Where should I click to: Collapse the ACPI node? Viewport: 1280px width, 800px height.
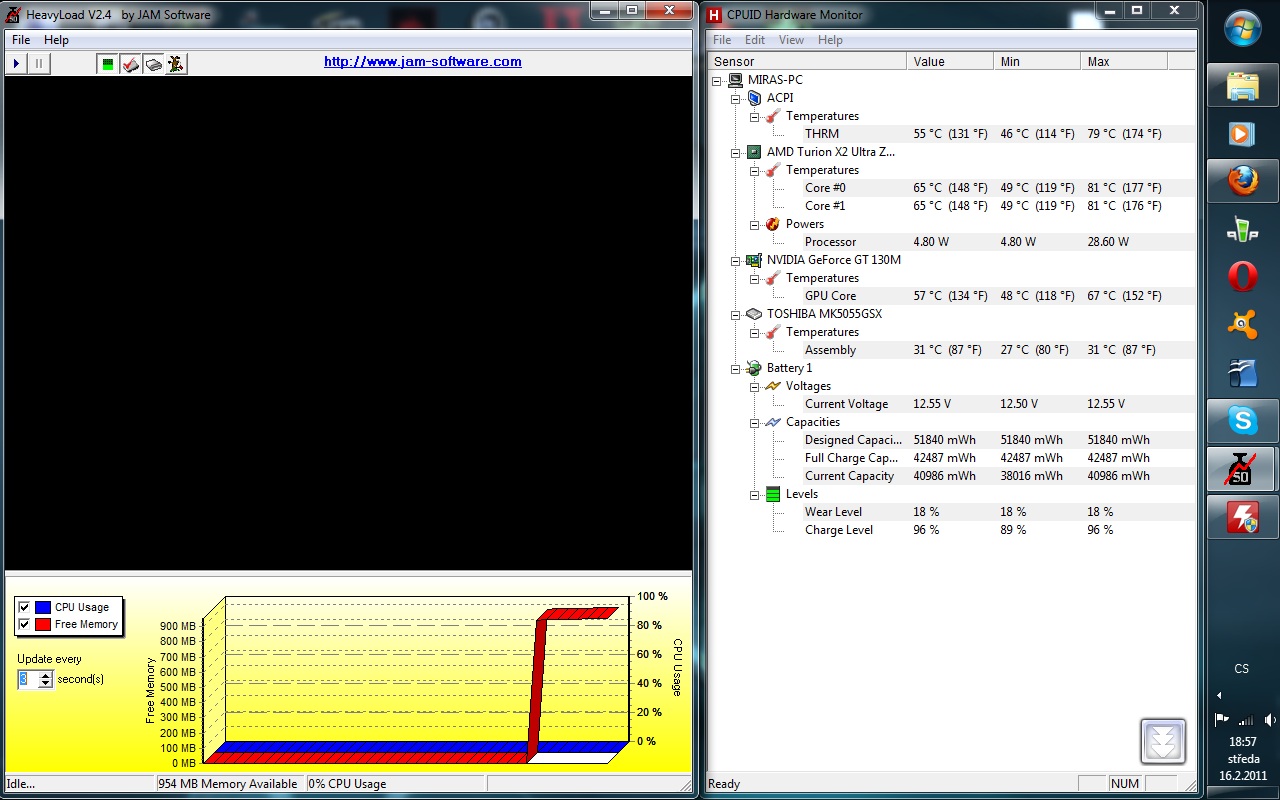[736, 98]
